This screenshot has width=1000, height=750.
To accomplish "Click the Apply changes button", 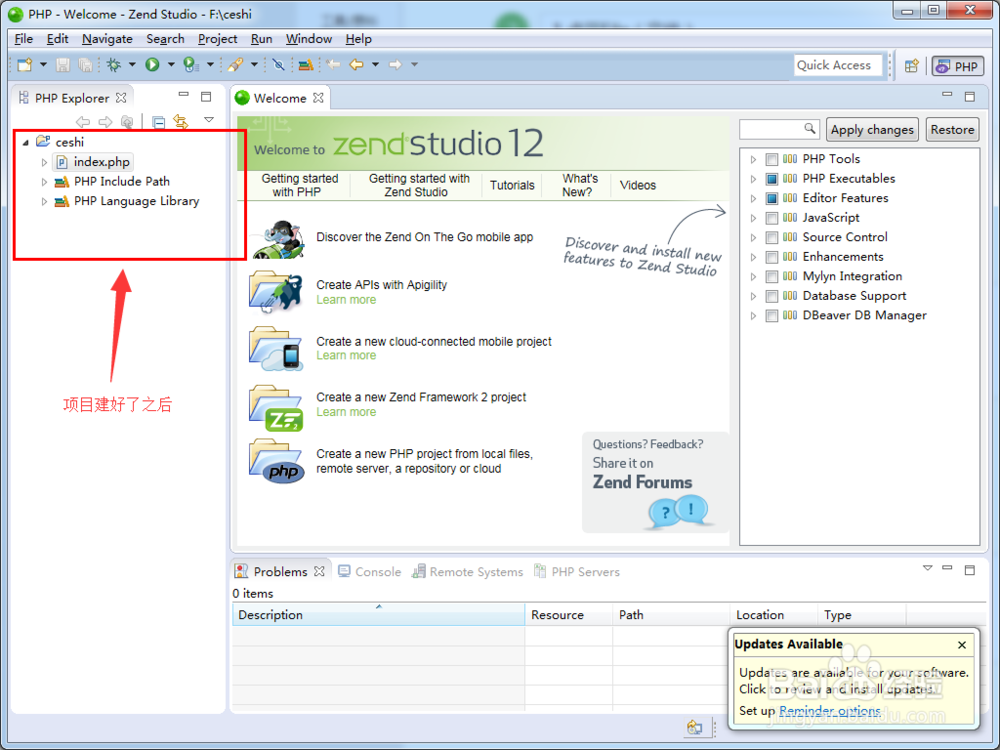I will click(872, 129).
